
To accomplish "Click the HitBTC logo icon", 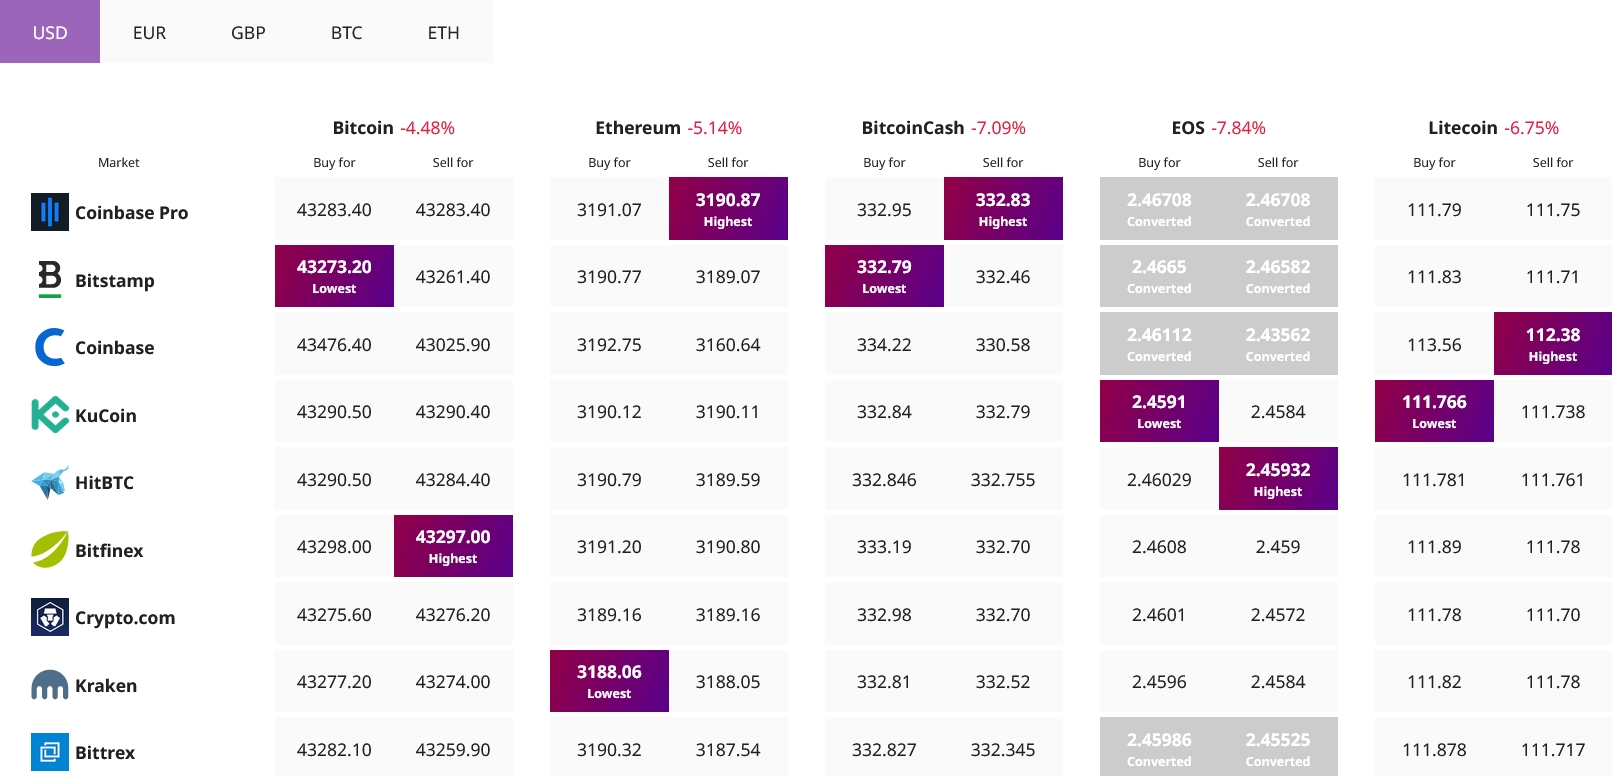I will [50, 482].
